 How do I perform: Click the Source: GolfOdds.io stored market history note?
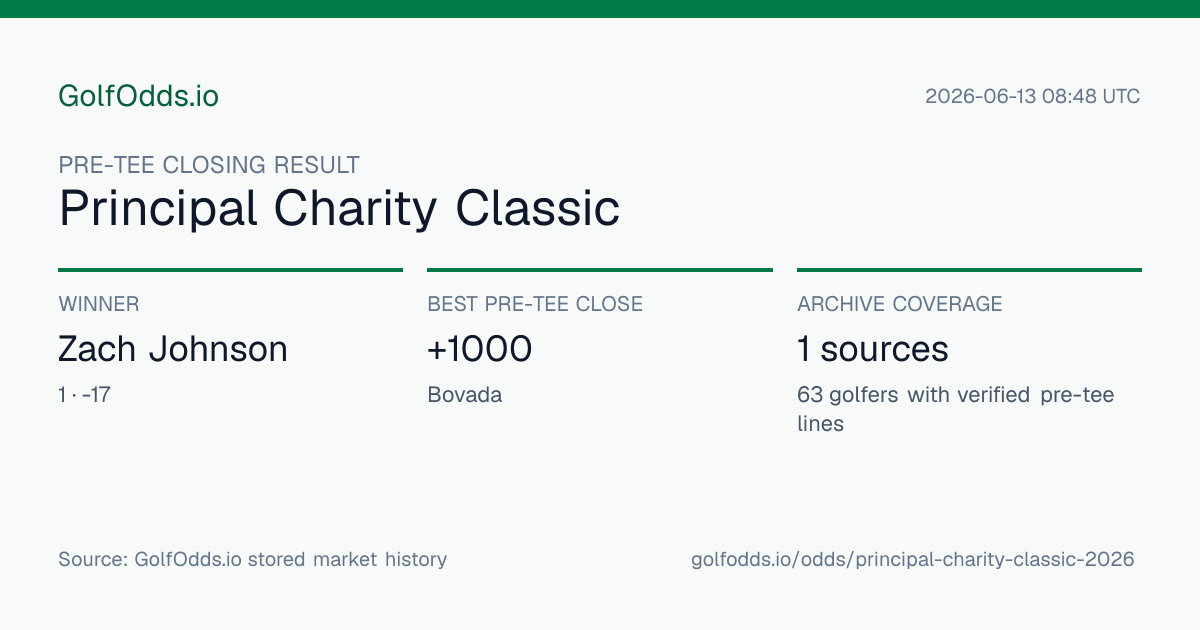pyautogui.click(x=252, y=559)
